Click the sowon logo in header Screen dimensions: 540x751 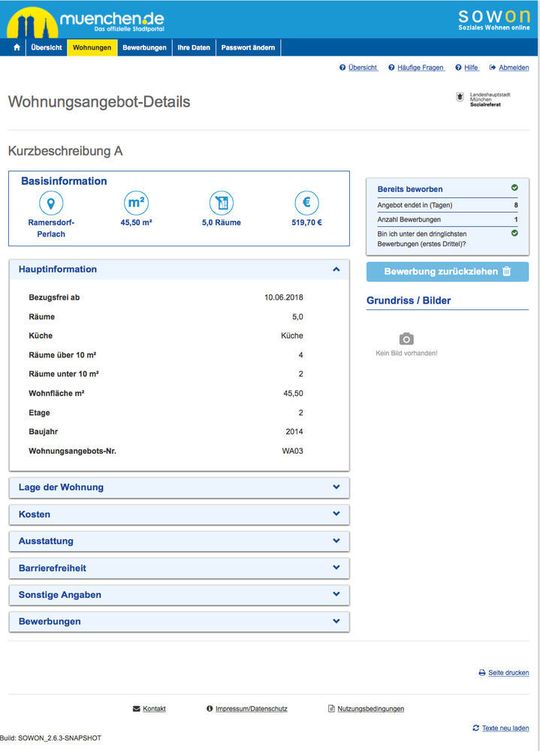click(494, 20)
